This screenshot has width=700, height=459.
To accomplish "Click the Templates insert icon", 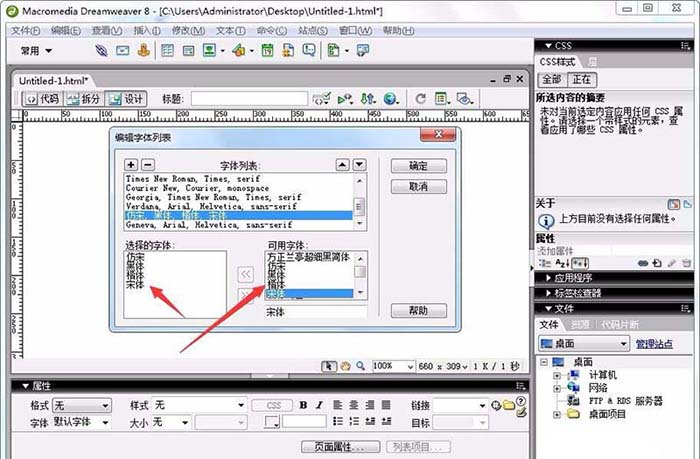I will tap(333, 50).
